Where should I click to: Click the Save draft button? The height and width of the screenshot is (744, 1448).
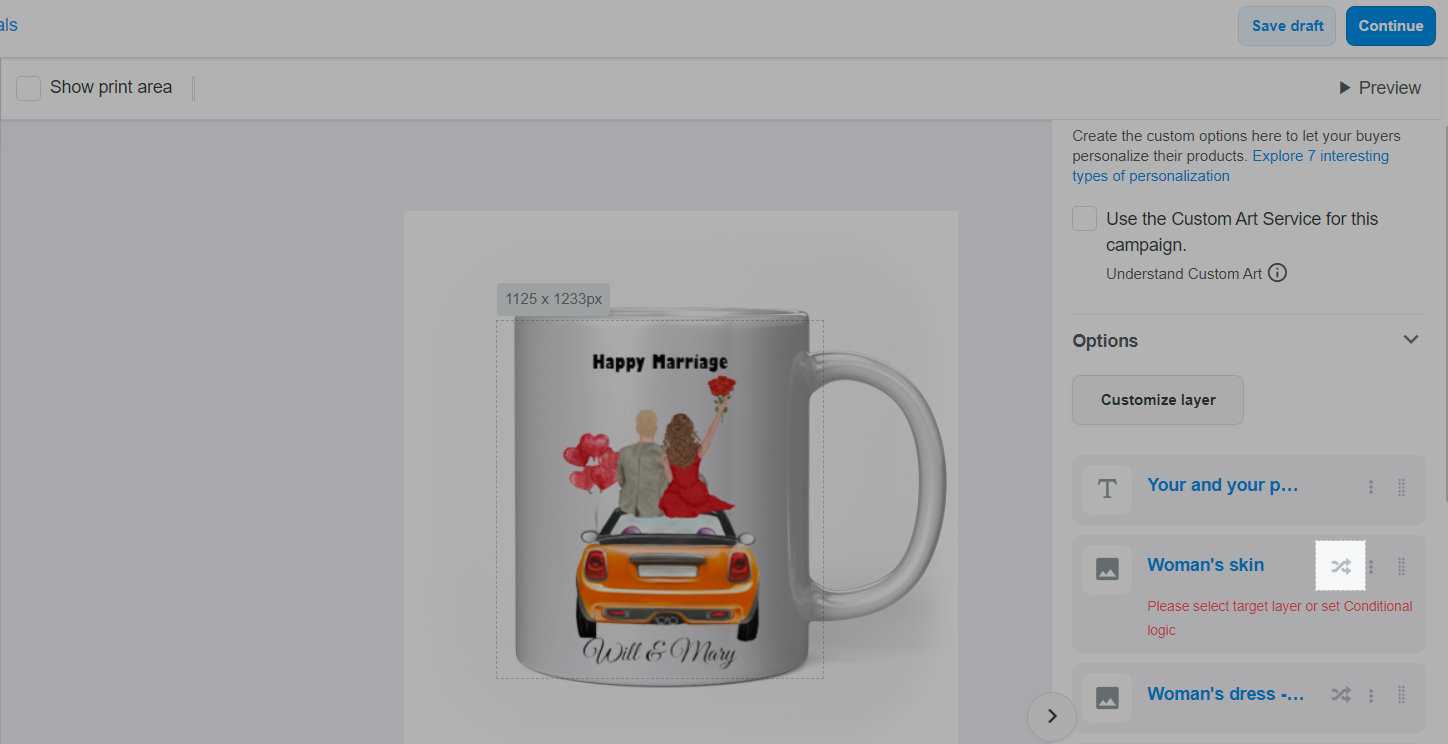pos(1287,26)
